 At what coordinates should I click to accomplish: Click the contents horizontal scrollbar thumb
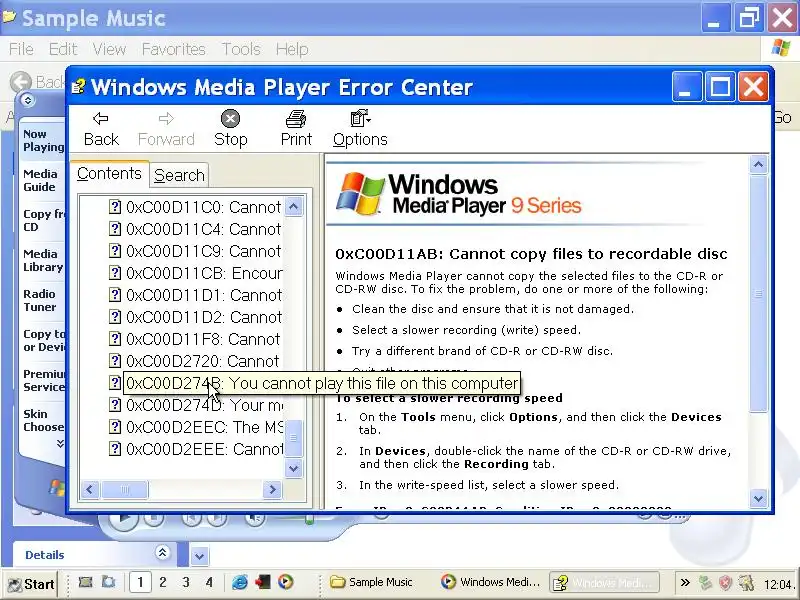[124, 490]
